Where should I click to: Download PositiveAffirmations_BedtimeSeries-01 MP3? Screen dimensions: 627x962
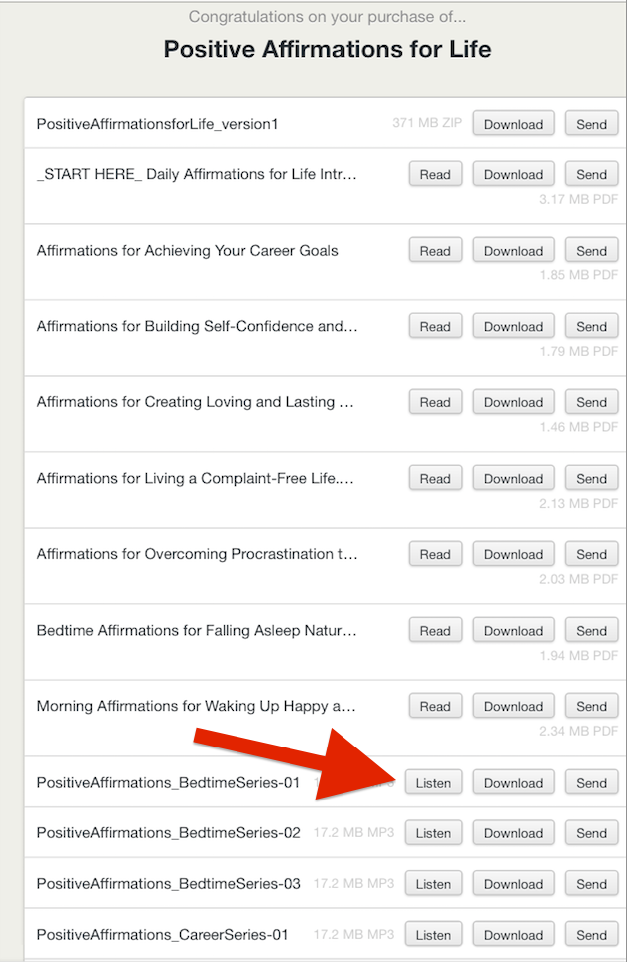click(514, 783)
